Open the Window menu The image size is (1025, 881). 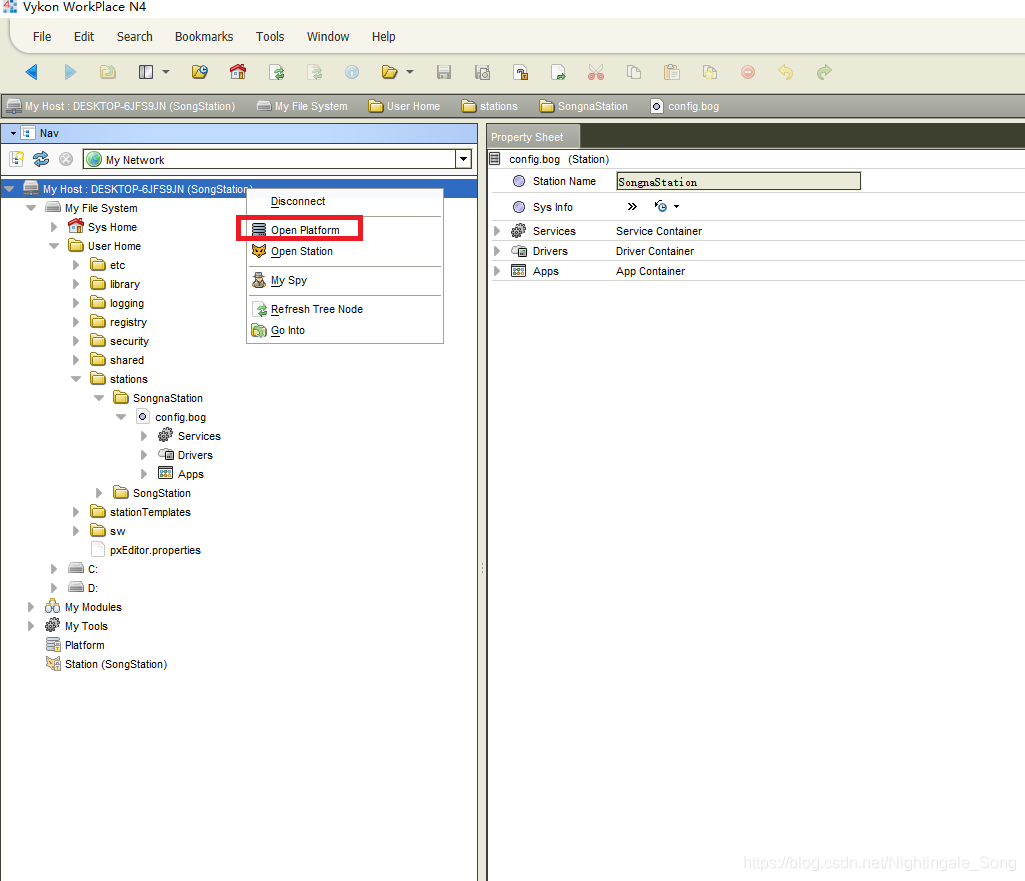(328, 37)
